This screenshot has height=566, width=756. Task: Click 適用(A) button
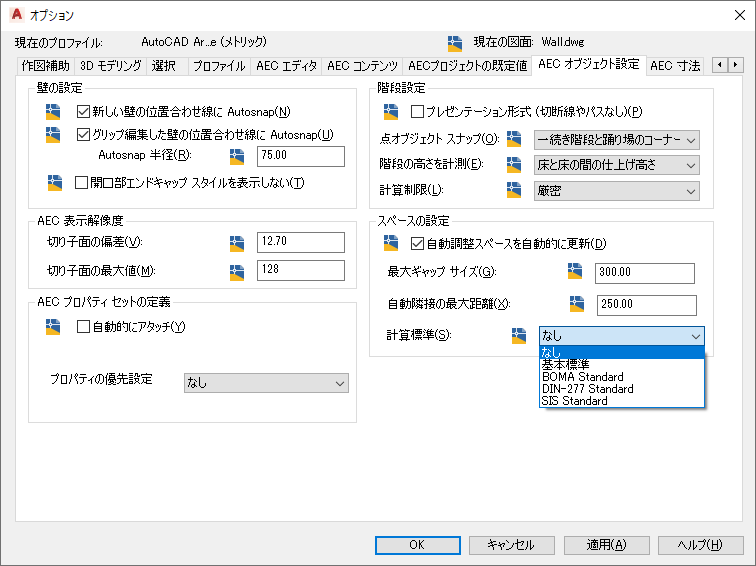(x=606, y=545)
